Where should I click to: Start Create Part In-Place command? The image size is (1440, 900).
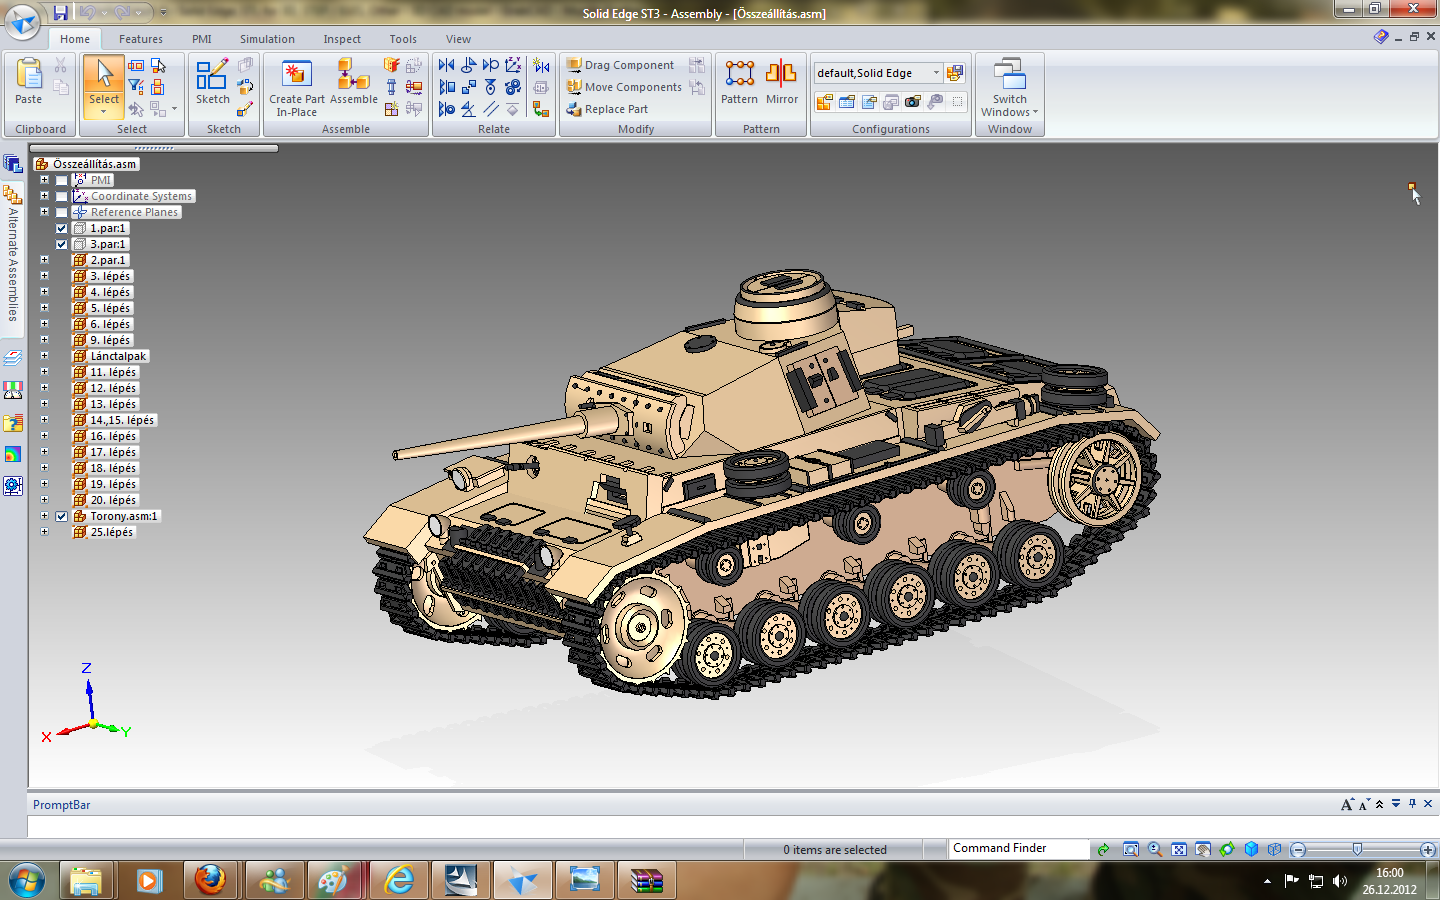[x=297, y=87]
